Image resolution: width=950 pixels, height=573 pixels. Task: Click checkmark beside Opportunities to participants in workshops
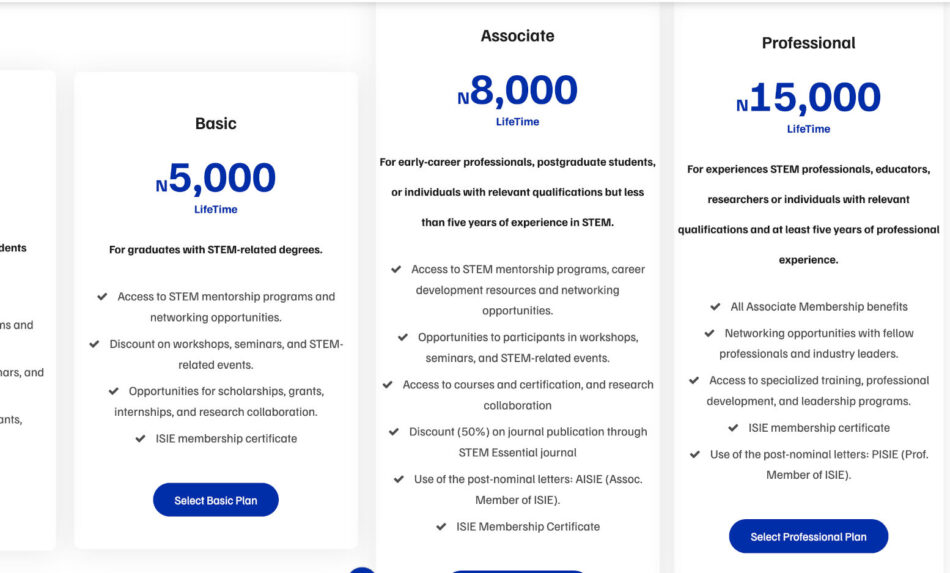(403, 338)
